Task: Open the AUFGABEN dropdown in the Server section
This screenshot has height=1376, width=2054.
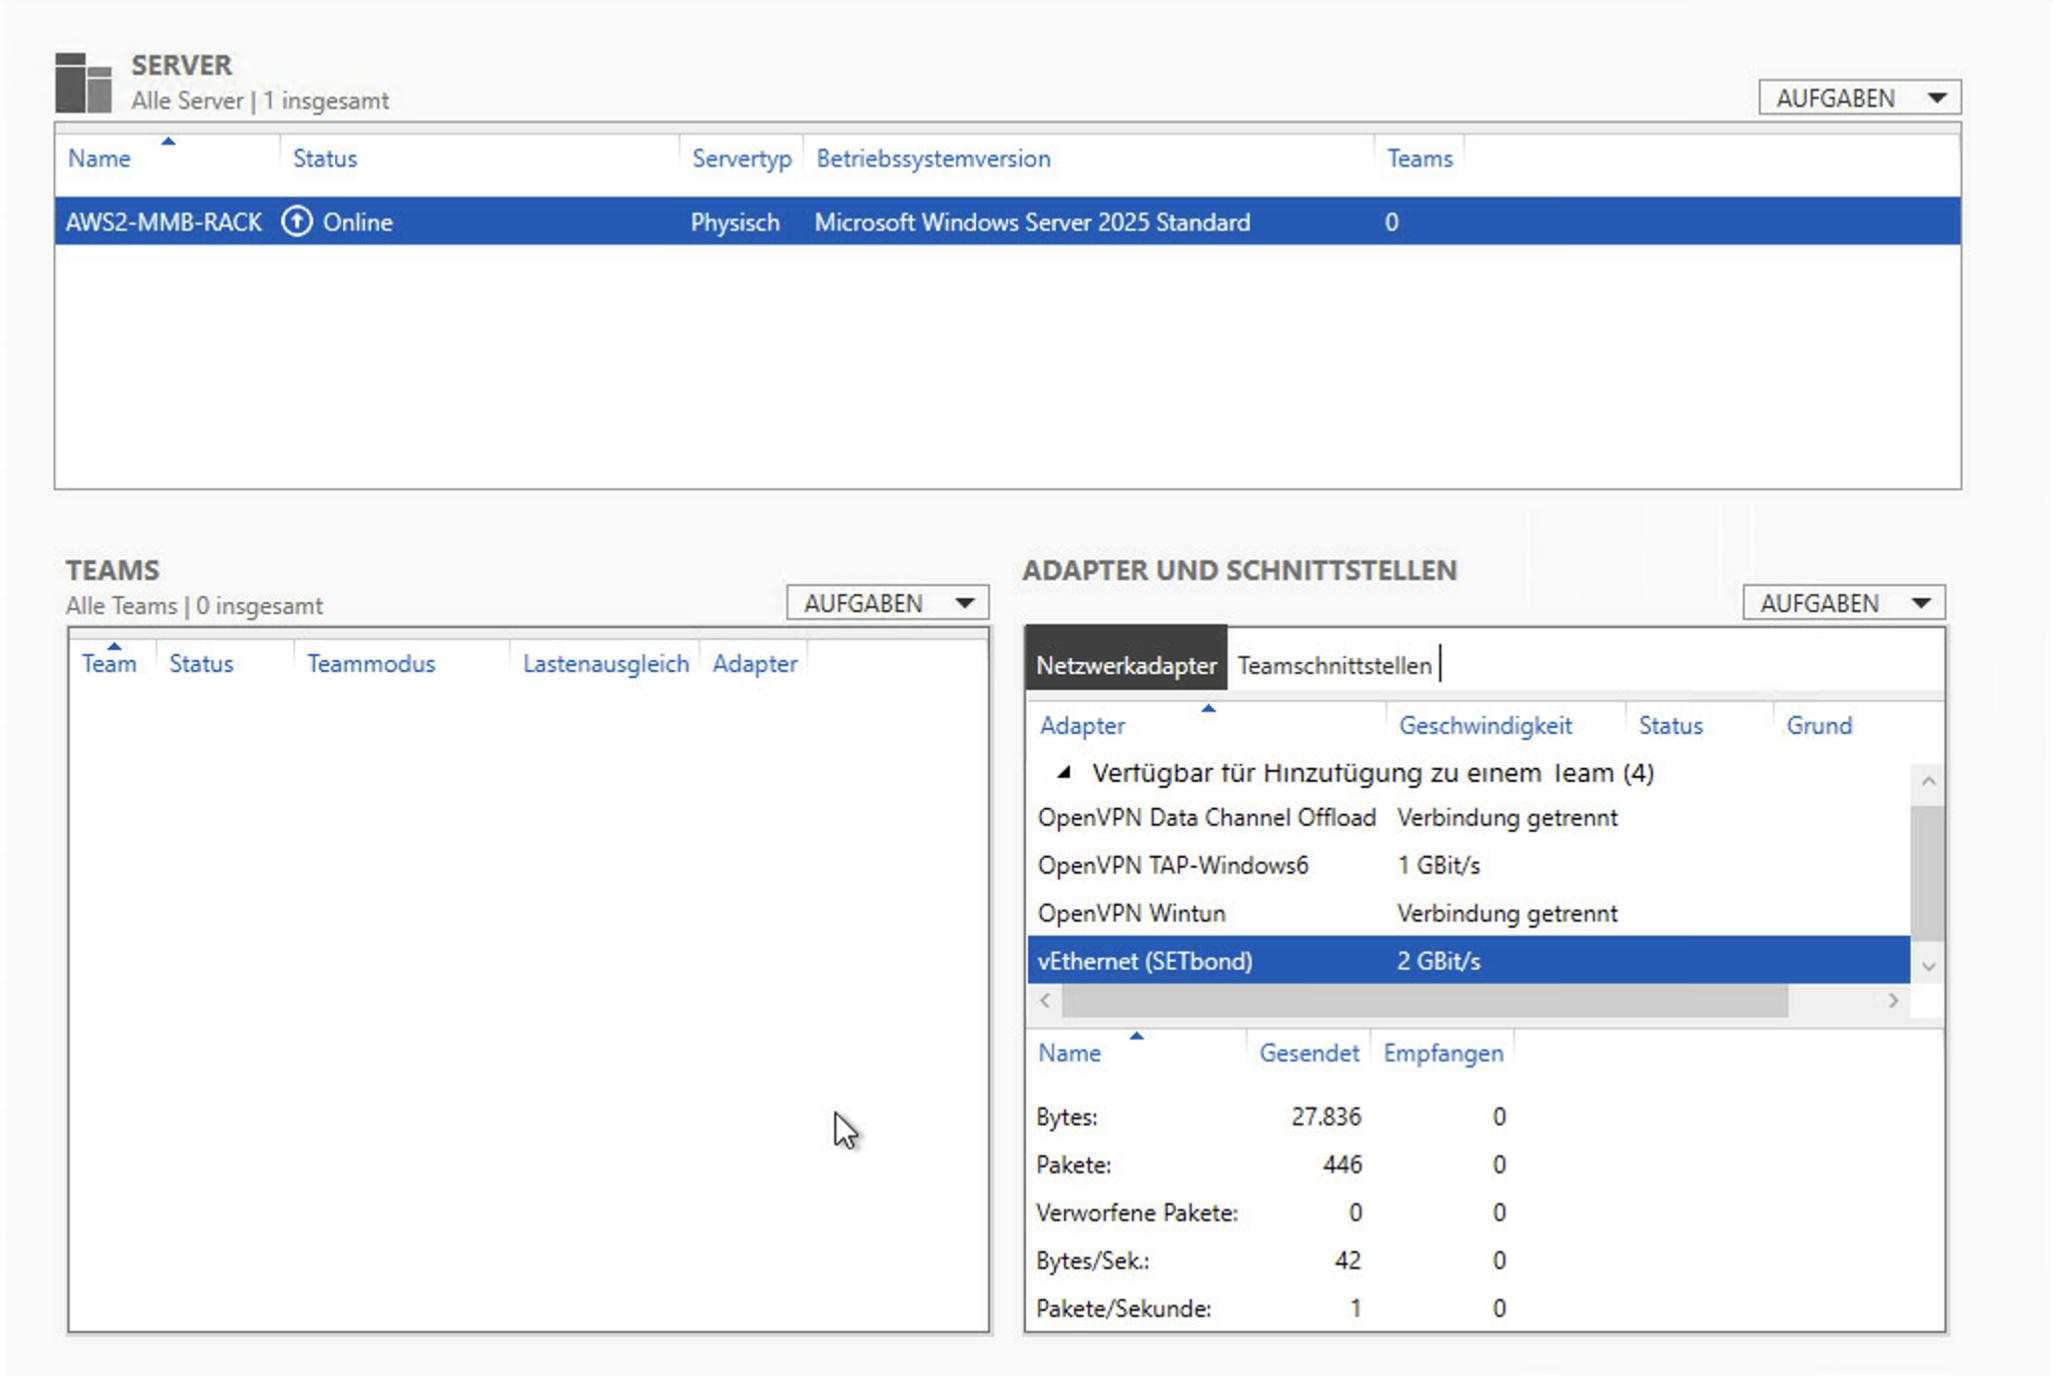Action: click(1859, 98)
